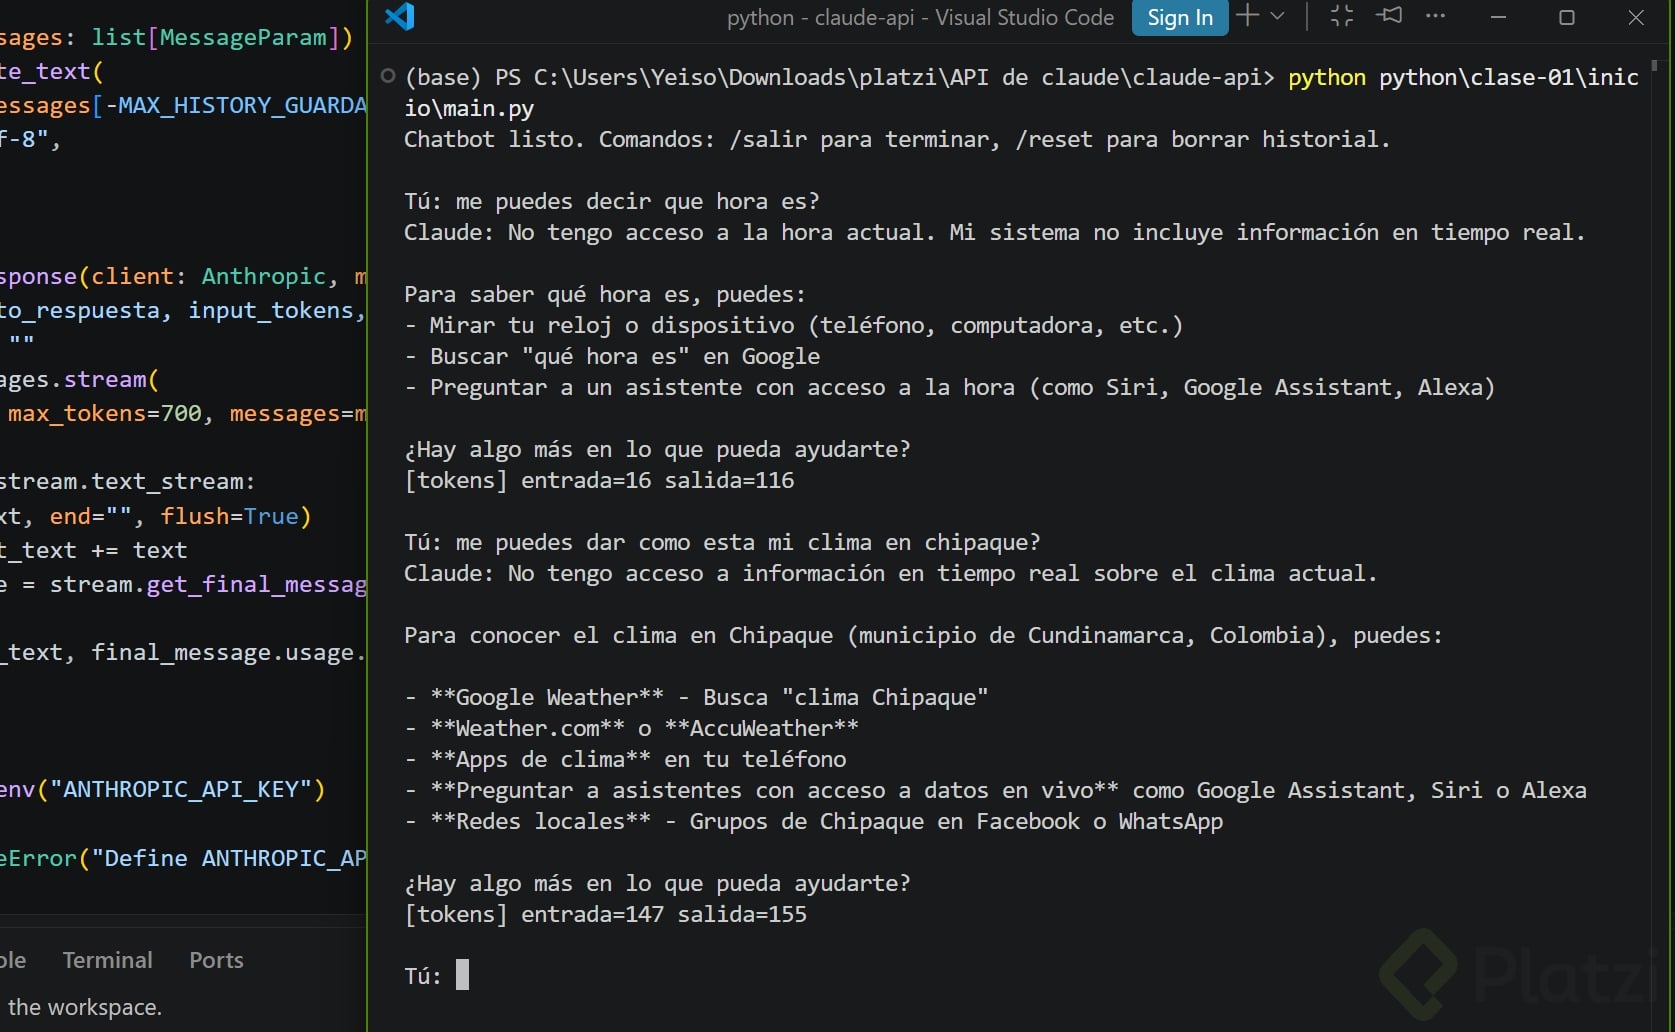Add a new terminal with plus icon
This screenshot has width=1675, height=1032.
tap(1247, 16)
